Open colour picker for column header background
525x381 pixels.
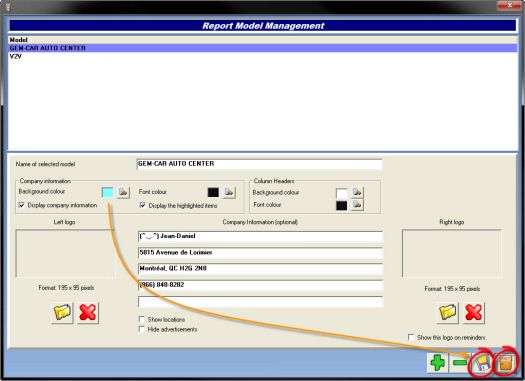357,192
